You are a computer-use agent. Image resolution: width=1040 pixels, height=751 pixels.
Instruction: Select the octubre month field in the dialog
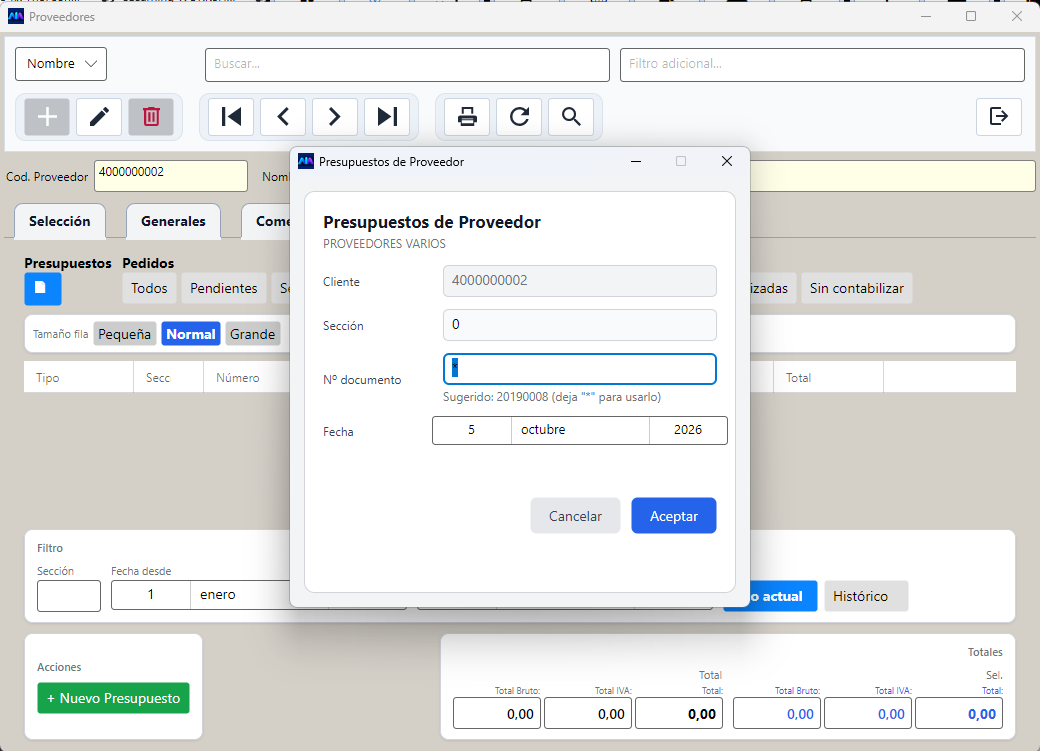[x=580, y=430]
